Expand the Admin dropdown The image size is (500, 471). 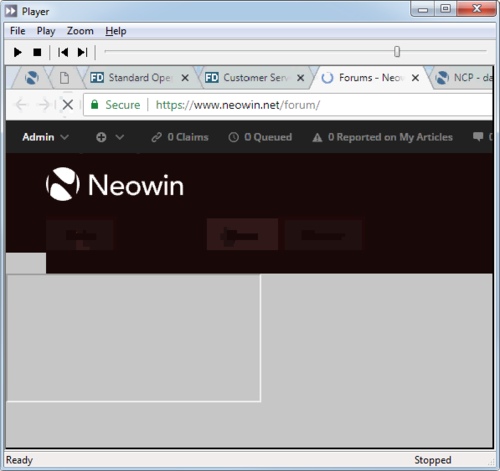(x=45, y=137)
